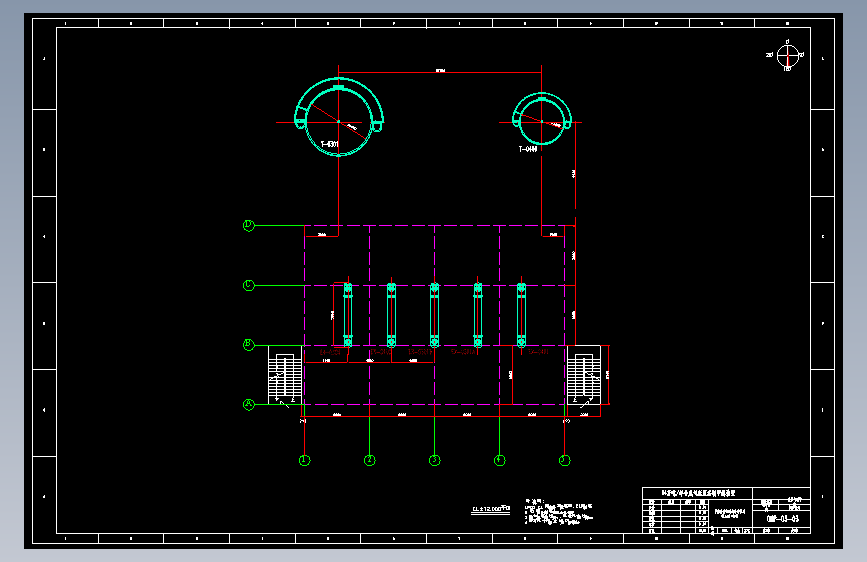
Task: Select the right staircase symbol
Action: coord(584,375)
